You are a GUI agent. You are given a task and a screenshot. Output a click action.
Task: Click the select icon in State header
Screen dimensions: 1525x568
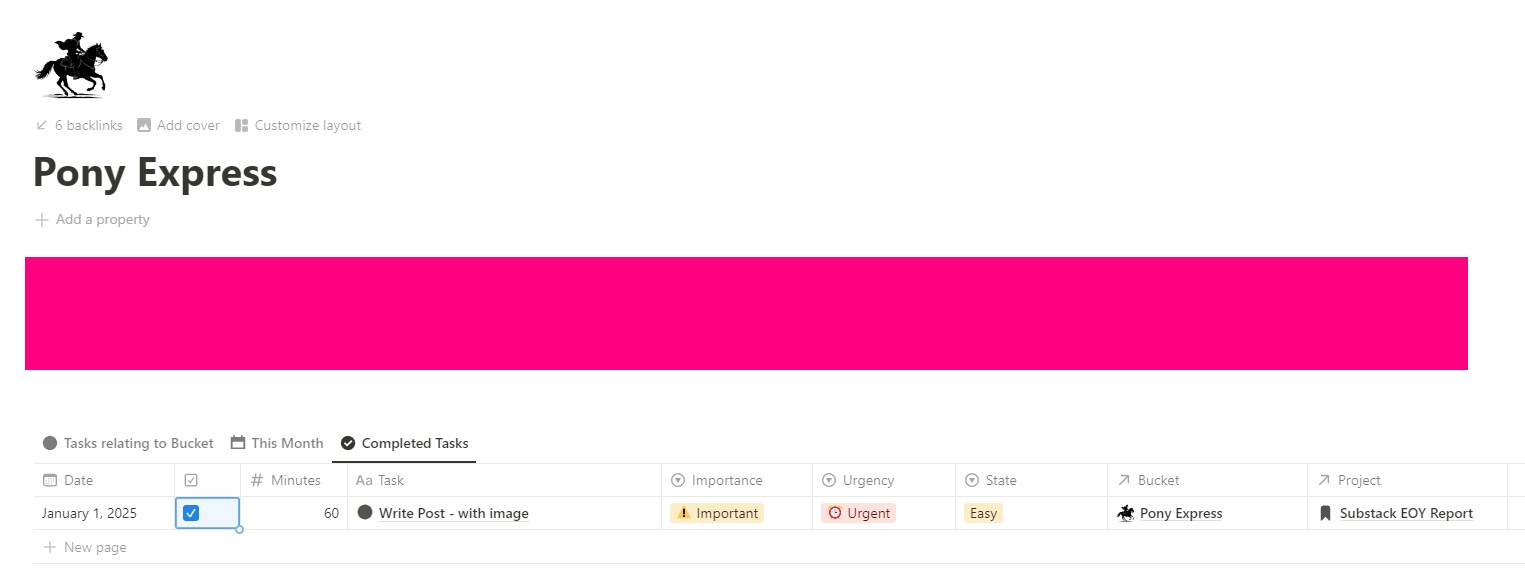coord(971,480)
